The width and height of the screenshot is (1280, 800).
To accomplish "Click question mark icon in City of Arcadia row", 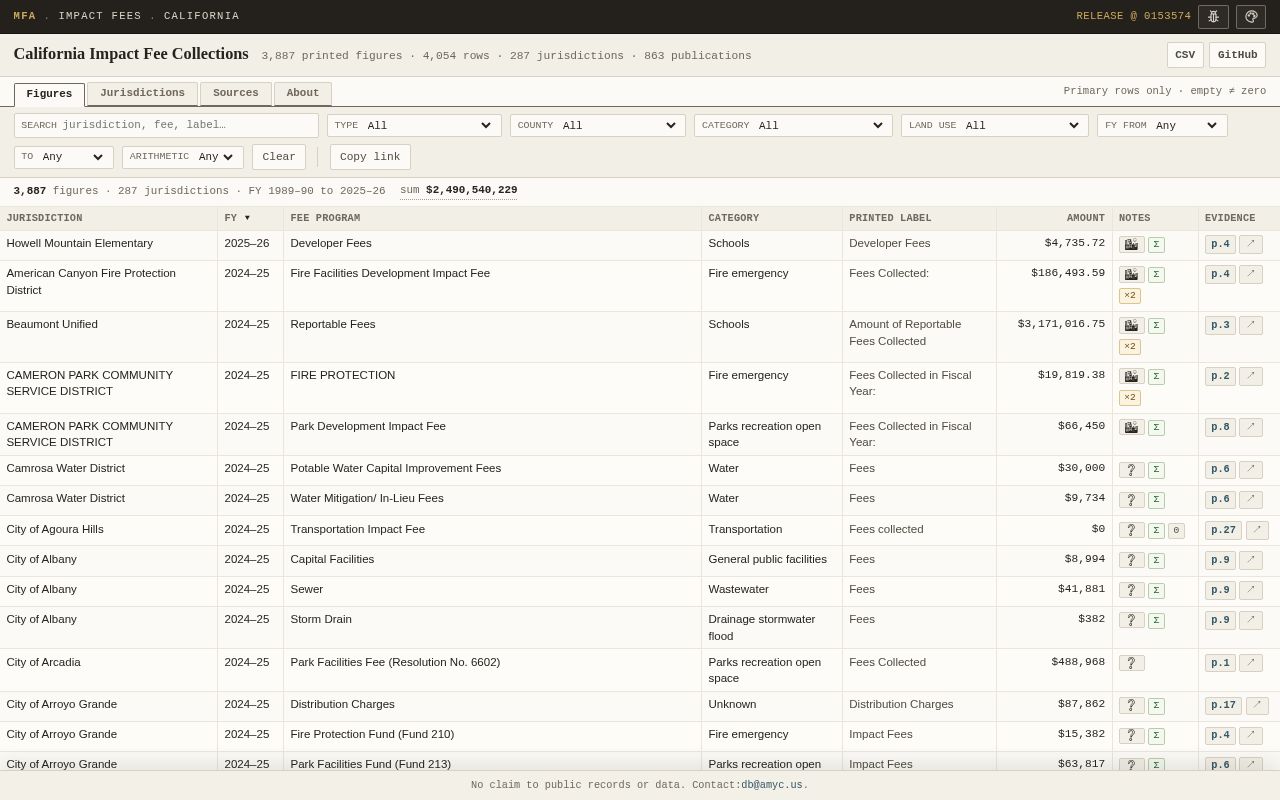I will [x=1132, y=663].
